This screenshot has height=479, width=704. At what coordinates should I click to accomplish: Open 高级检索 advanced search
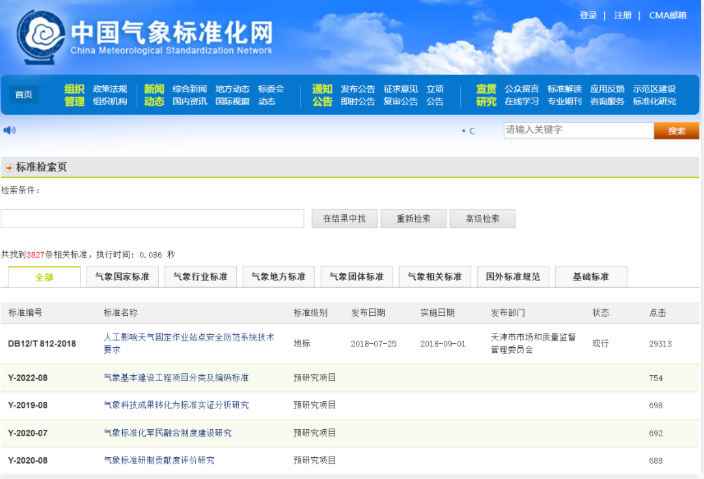coord(482,218)
